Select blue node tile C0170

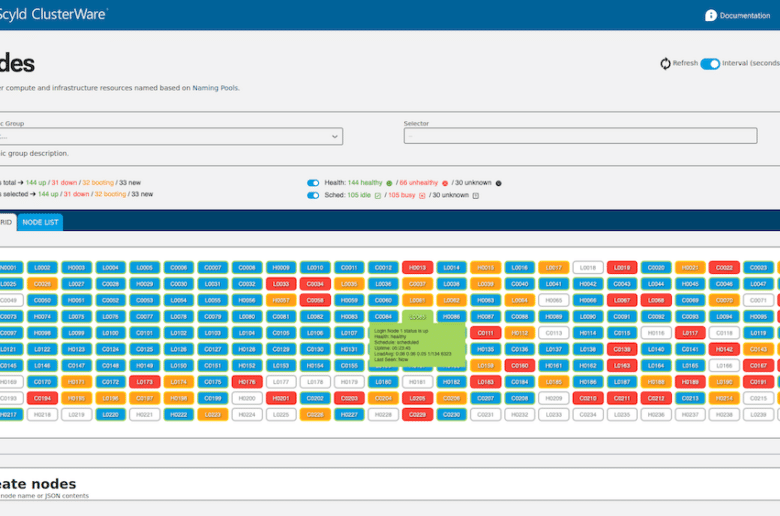click(x=42, y=382)
